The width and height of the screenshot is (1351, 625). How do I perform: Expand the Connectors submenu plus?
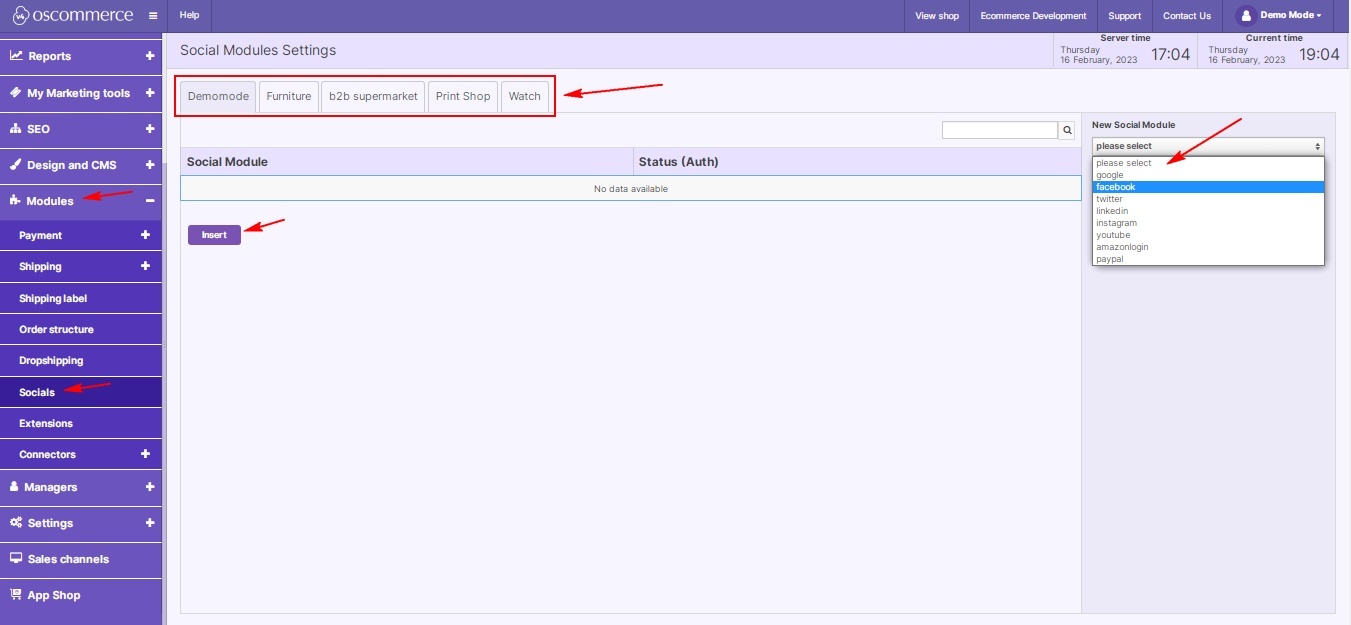click(x=145, y=454)
